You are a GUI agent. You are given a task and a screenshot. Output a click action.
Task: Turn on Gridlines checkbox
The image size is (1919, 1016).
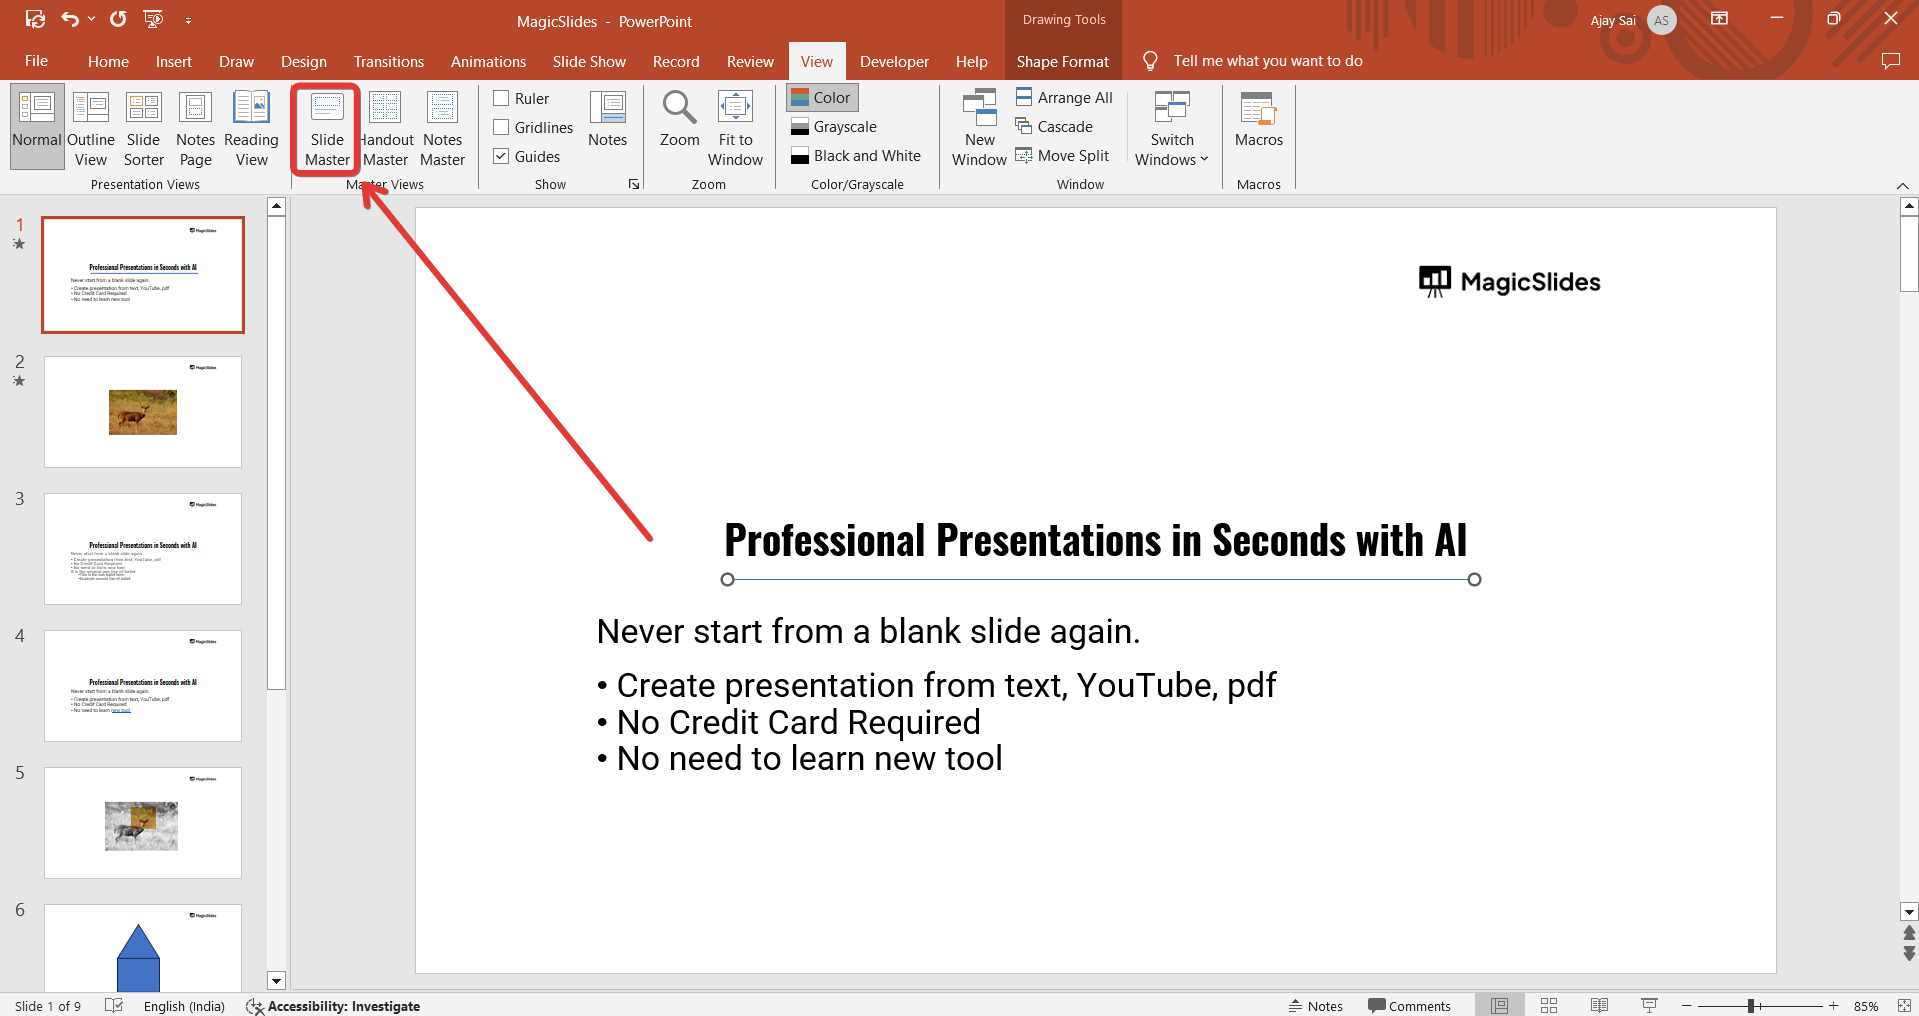tap(502, 127)
